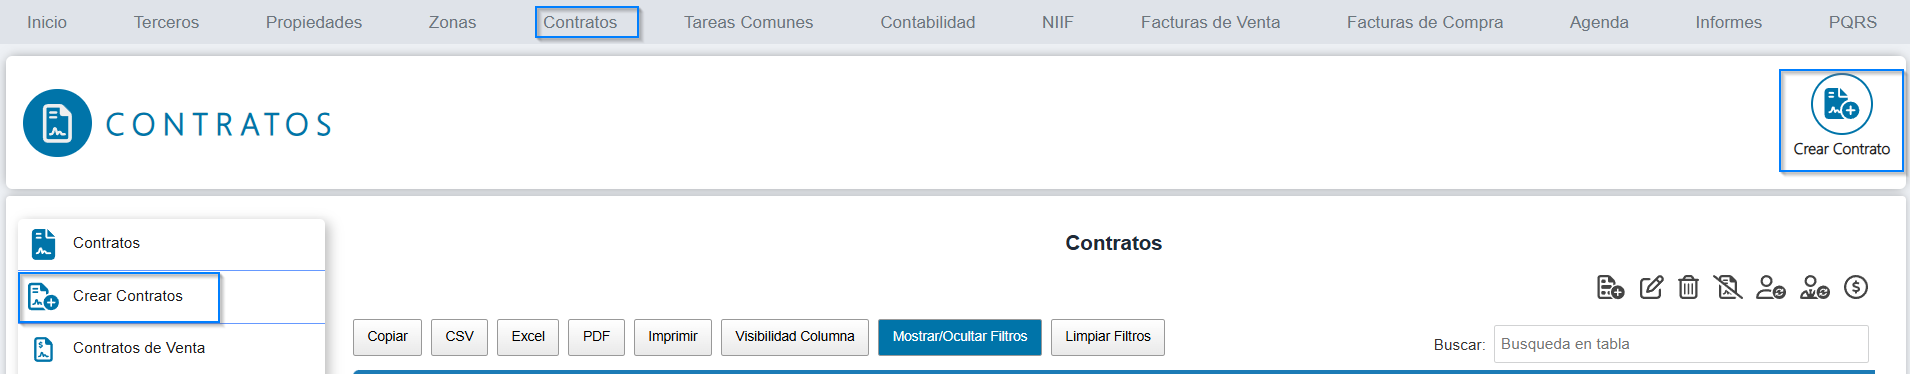This screenshot has height=374, width=1910.
Task: Go to the Facturas de Venta menu
Action: (1210, 22)
